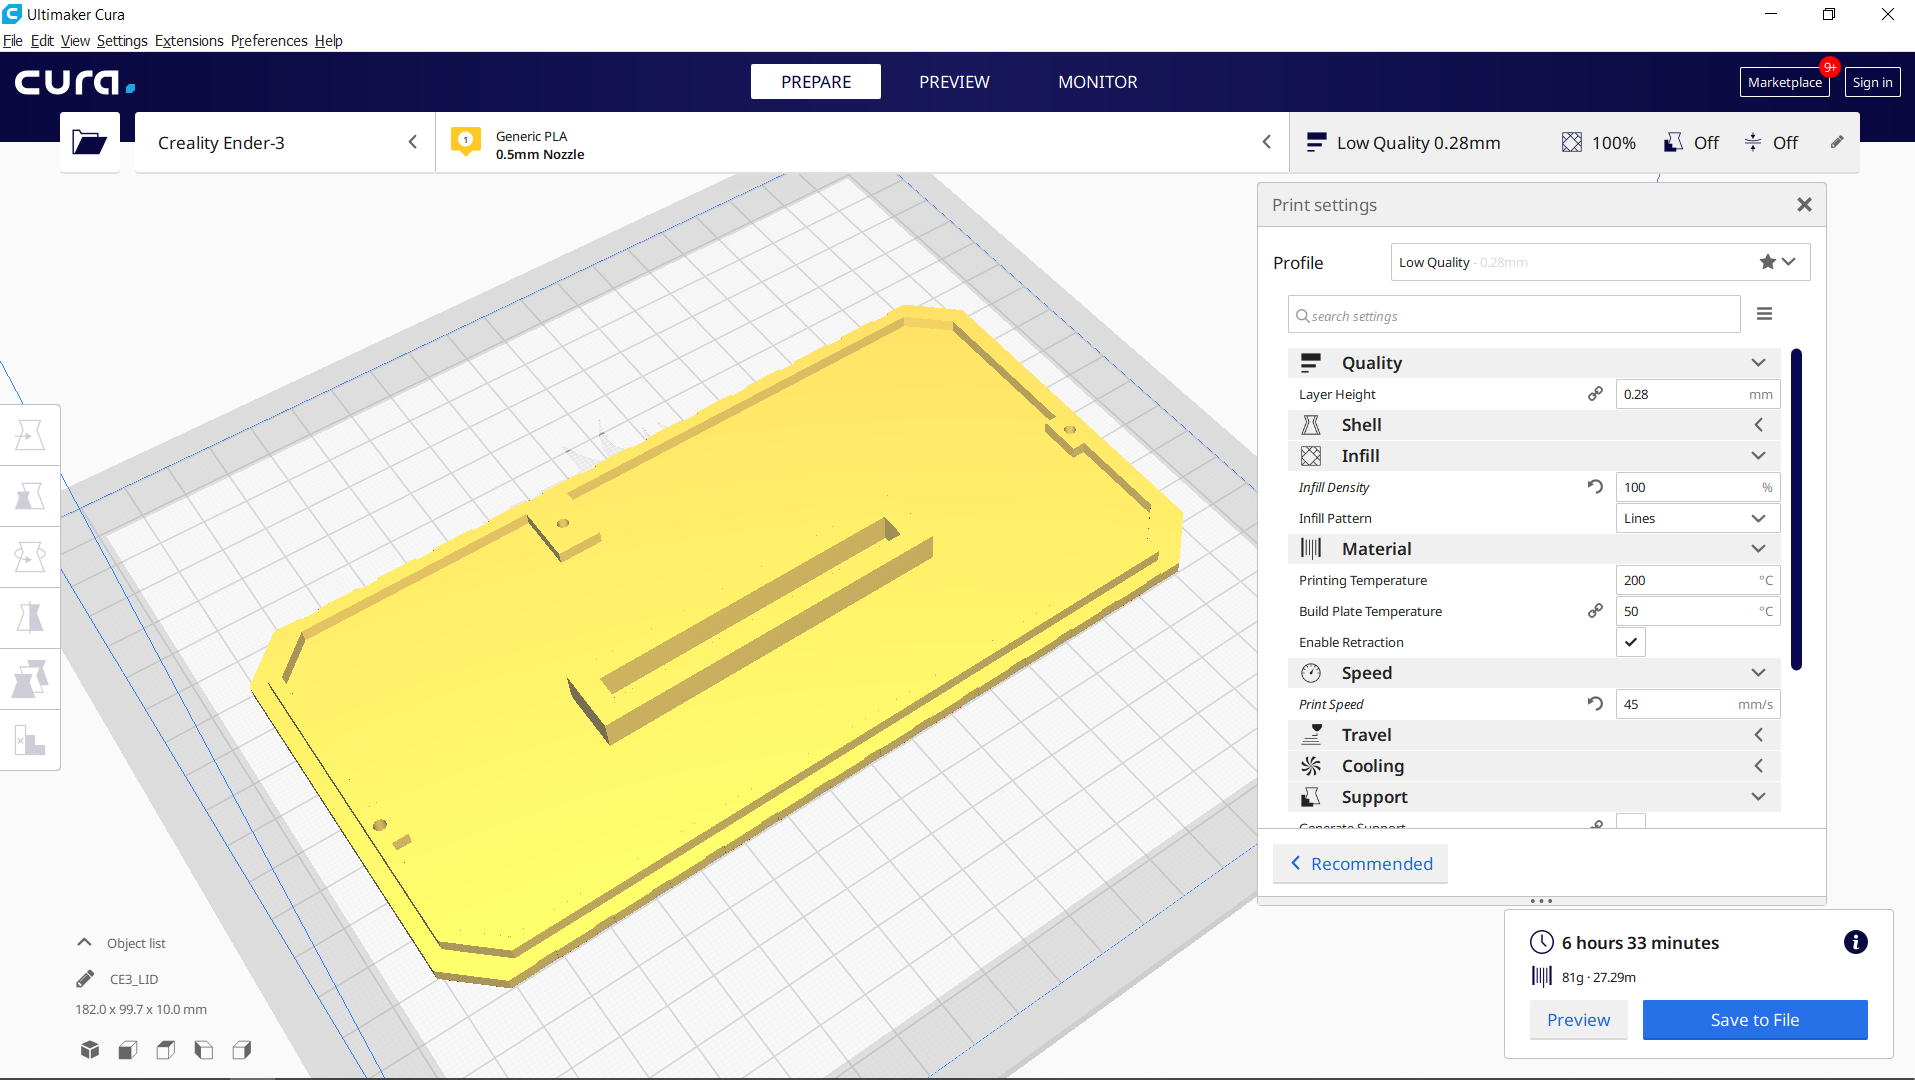Open the settings visibility hamburger menu
This screenshot has height=1080, width=1915.
pyautogui.click(x=1764, y=314)
